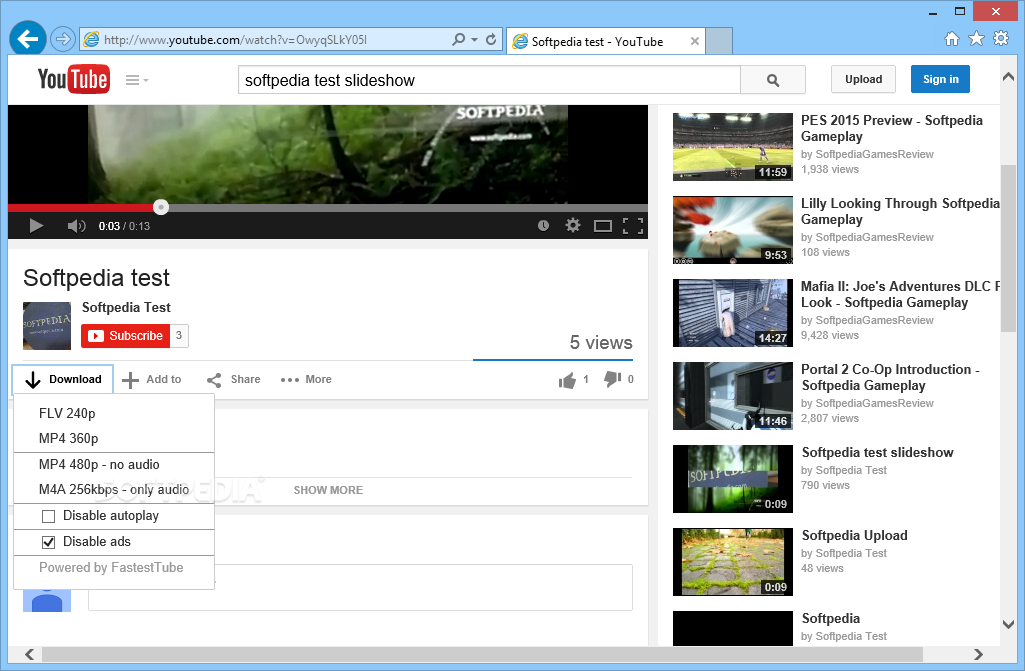Select M4A 256kbps - only audio option
Image resolution: width=1025 pixels, height=671 pixels.
[x=114, y=489]
